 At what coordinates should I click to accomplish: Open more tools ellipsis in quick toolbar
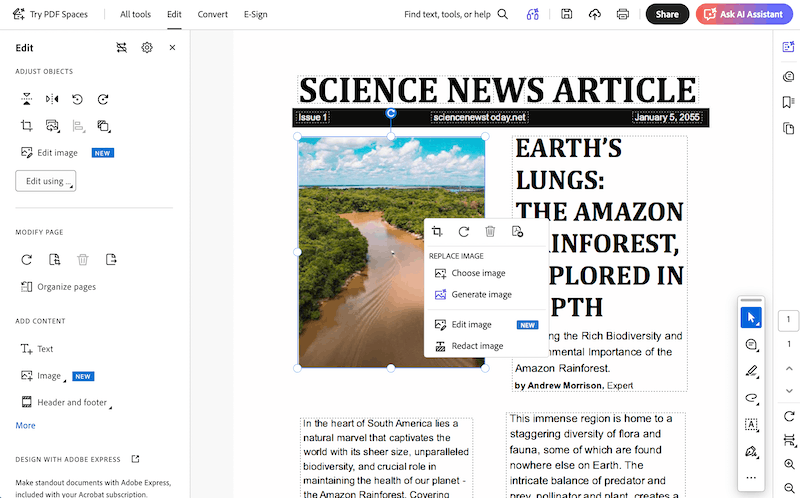pyautogui.click(x=751, y=478)
